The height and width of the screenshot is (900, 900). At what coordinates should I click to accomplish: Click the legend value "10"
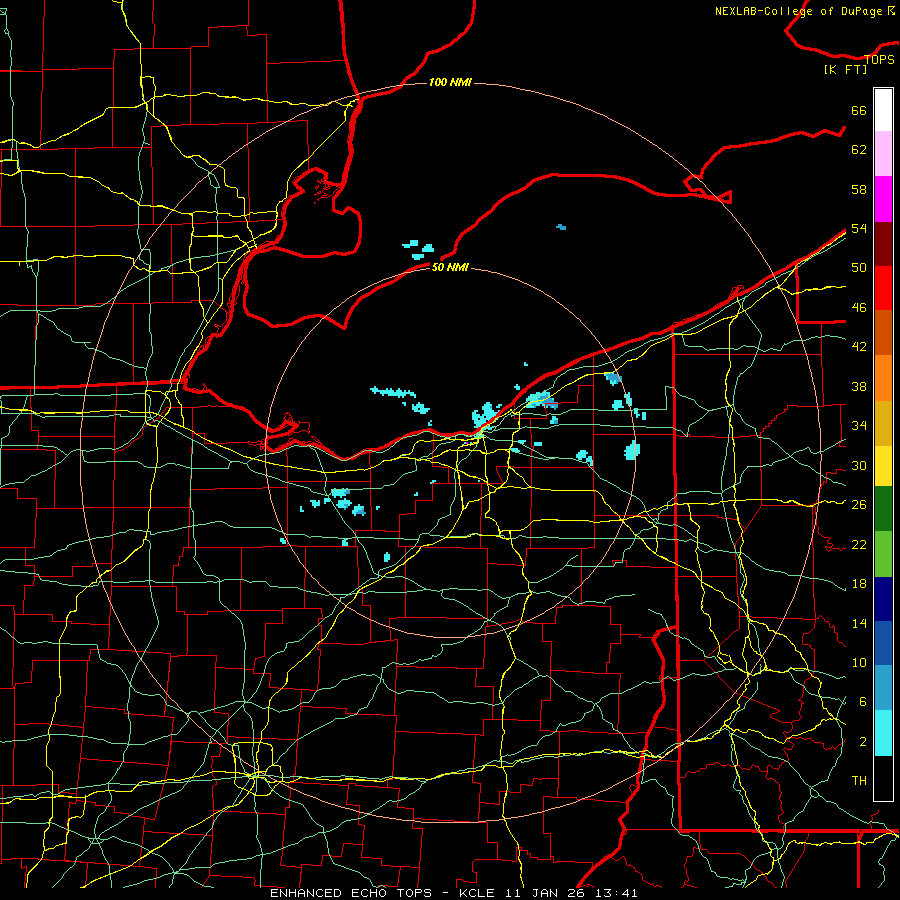click(x=859, y=662)
